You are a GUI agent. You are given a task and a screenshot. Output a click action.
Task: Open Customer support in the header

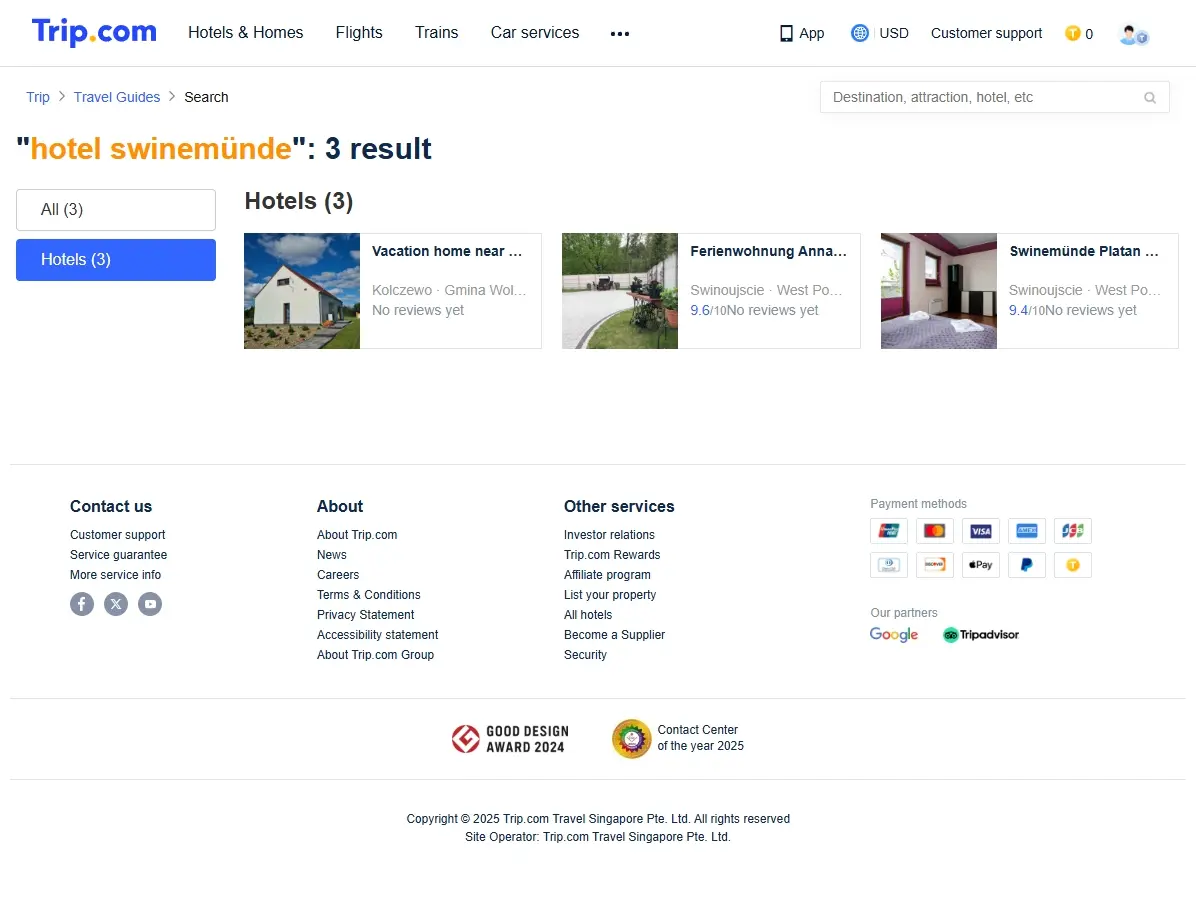click(x=986, y=34)
